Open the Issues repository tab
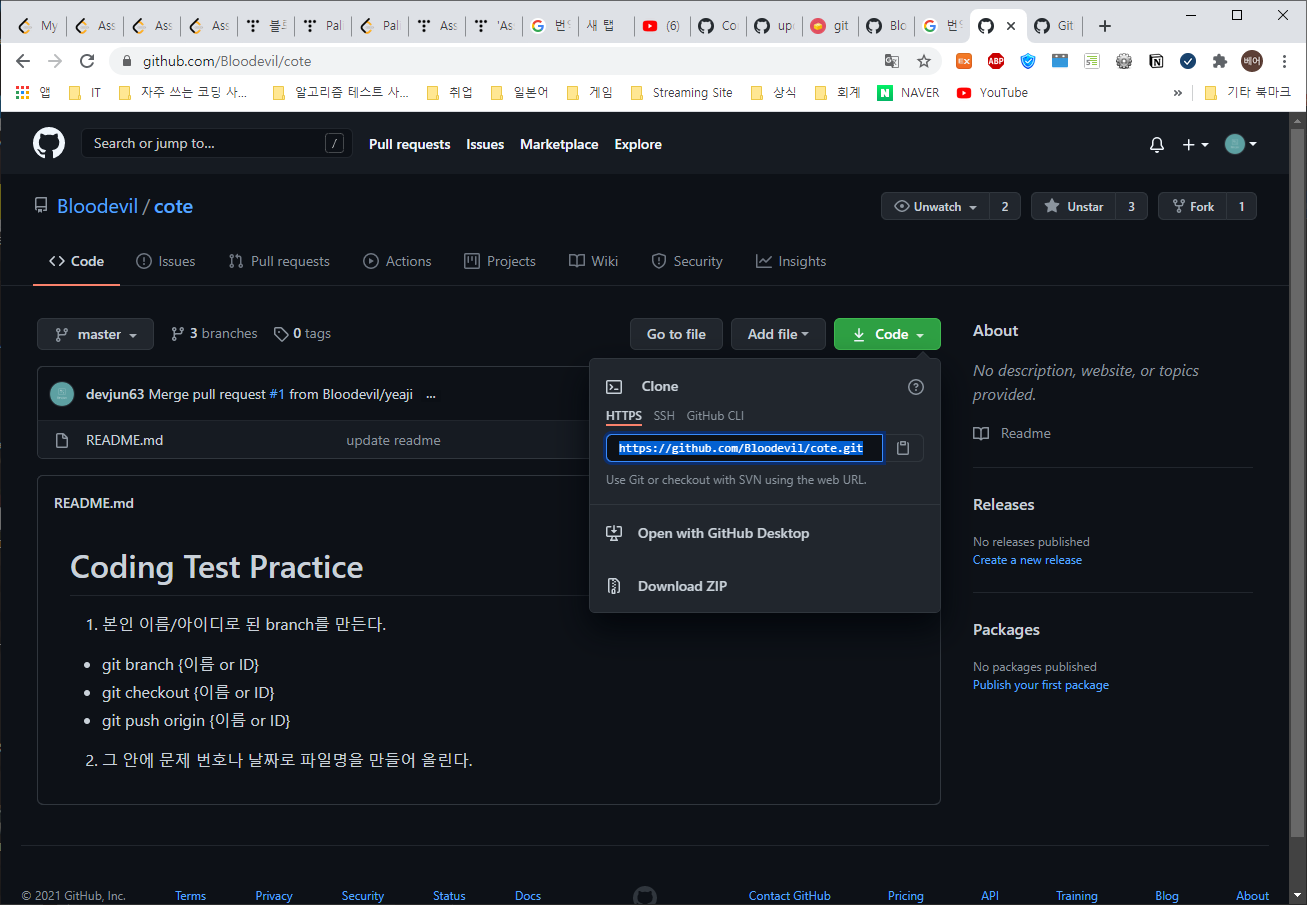 pos(166,261)
